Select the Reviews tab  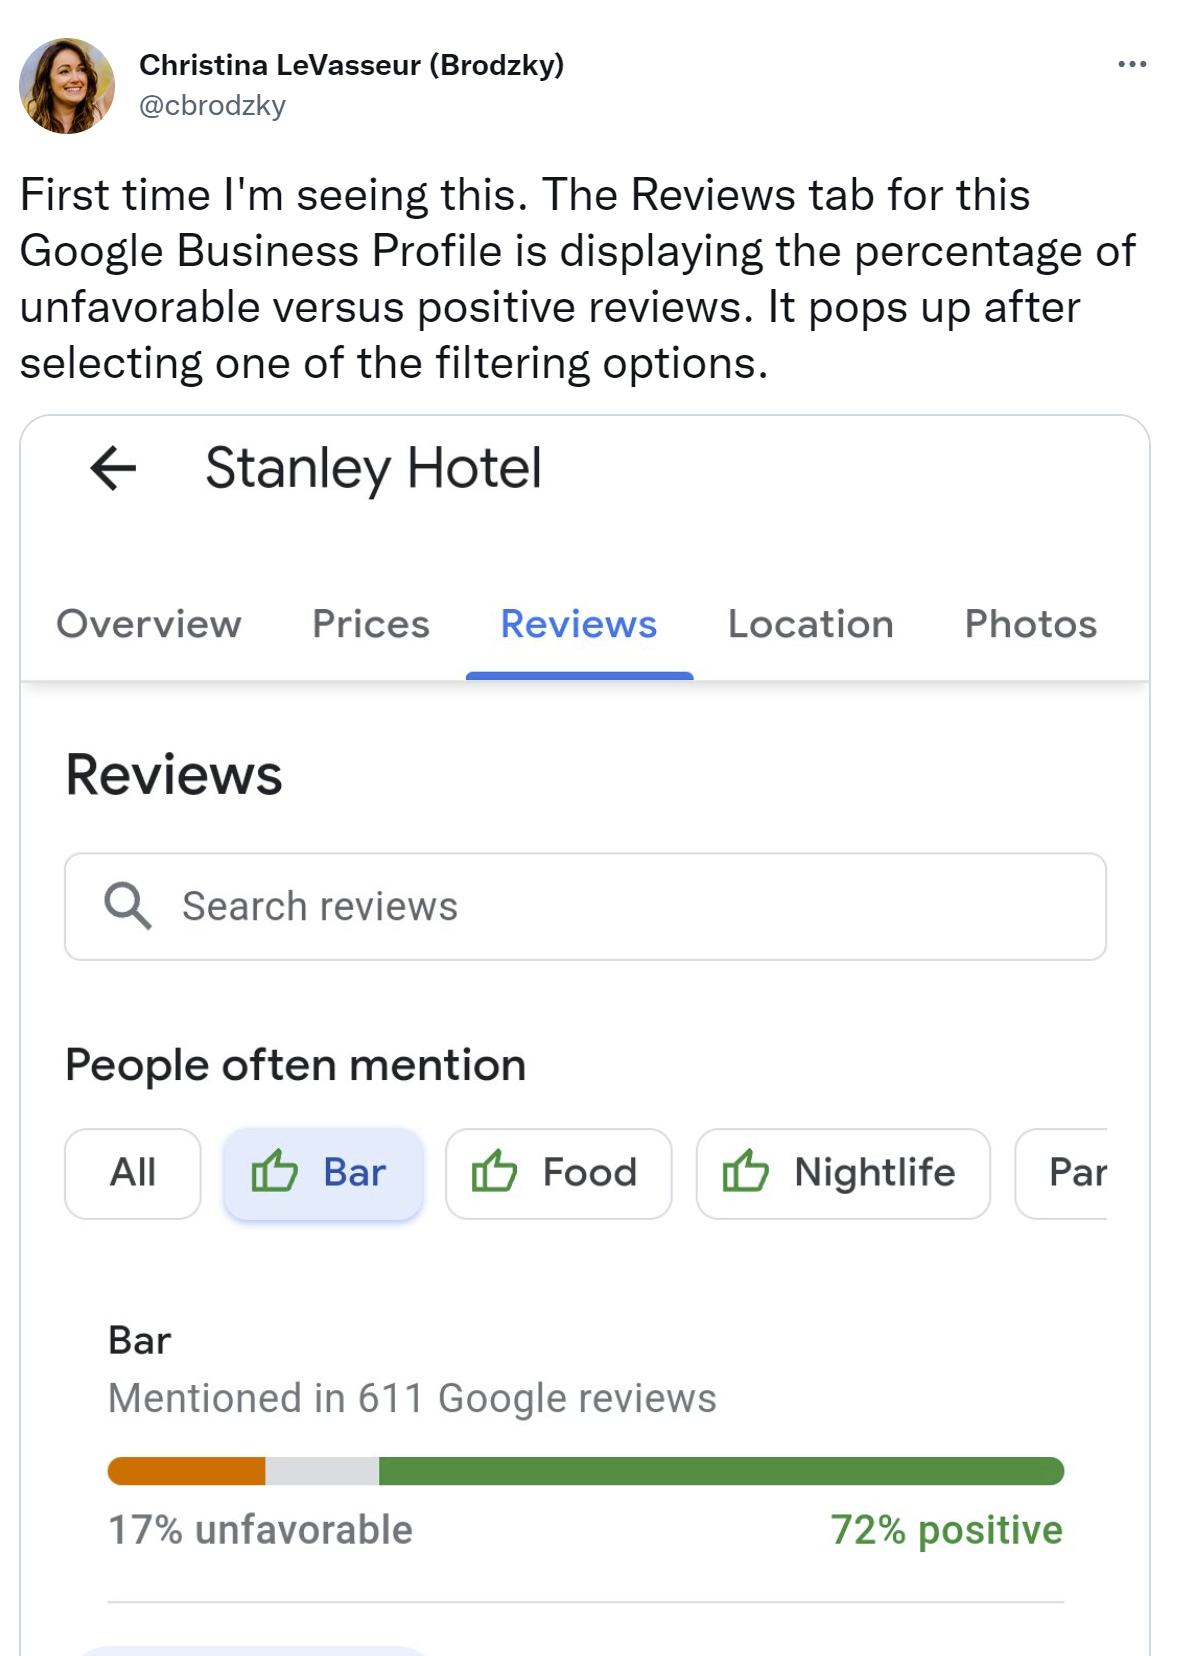579,624
